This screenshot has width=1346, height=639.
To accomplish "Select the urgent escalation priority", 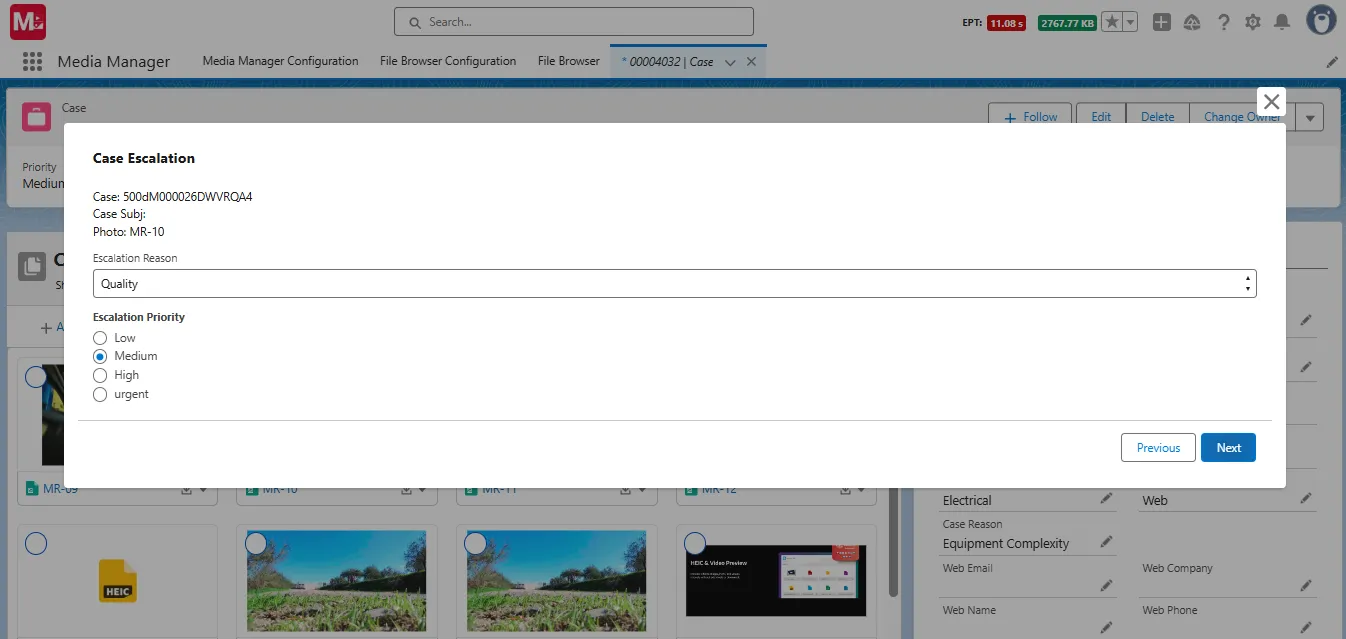I will point(100,394).
